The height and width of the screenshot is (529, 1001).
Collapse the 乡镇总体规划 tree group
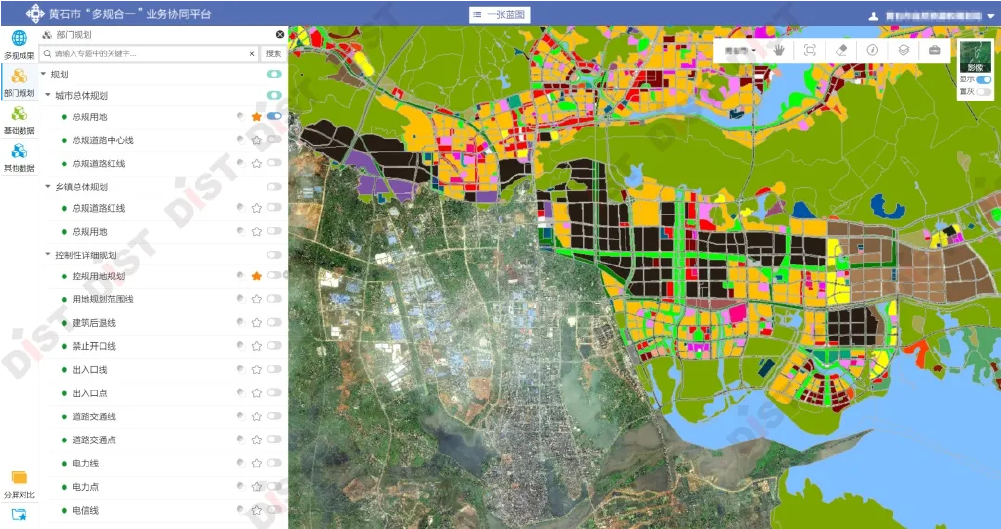coord(47,186)
